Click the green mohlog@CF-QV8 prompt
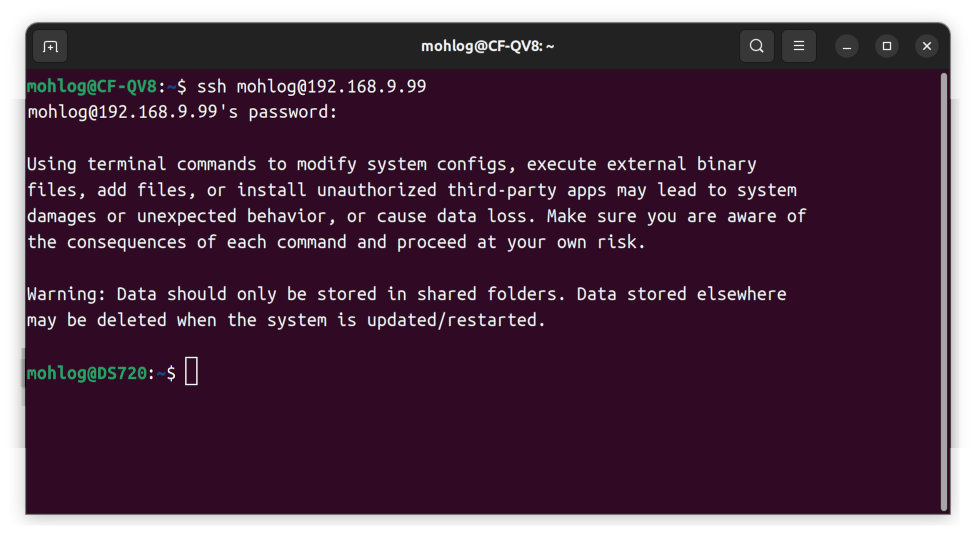 [x=92, y=87]
